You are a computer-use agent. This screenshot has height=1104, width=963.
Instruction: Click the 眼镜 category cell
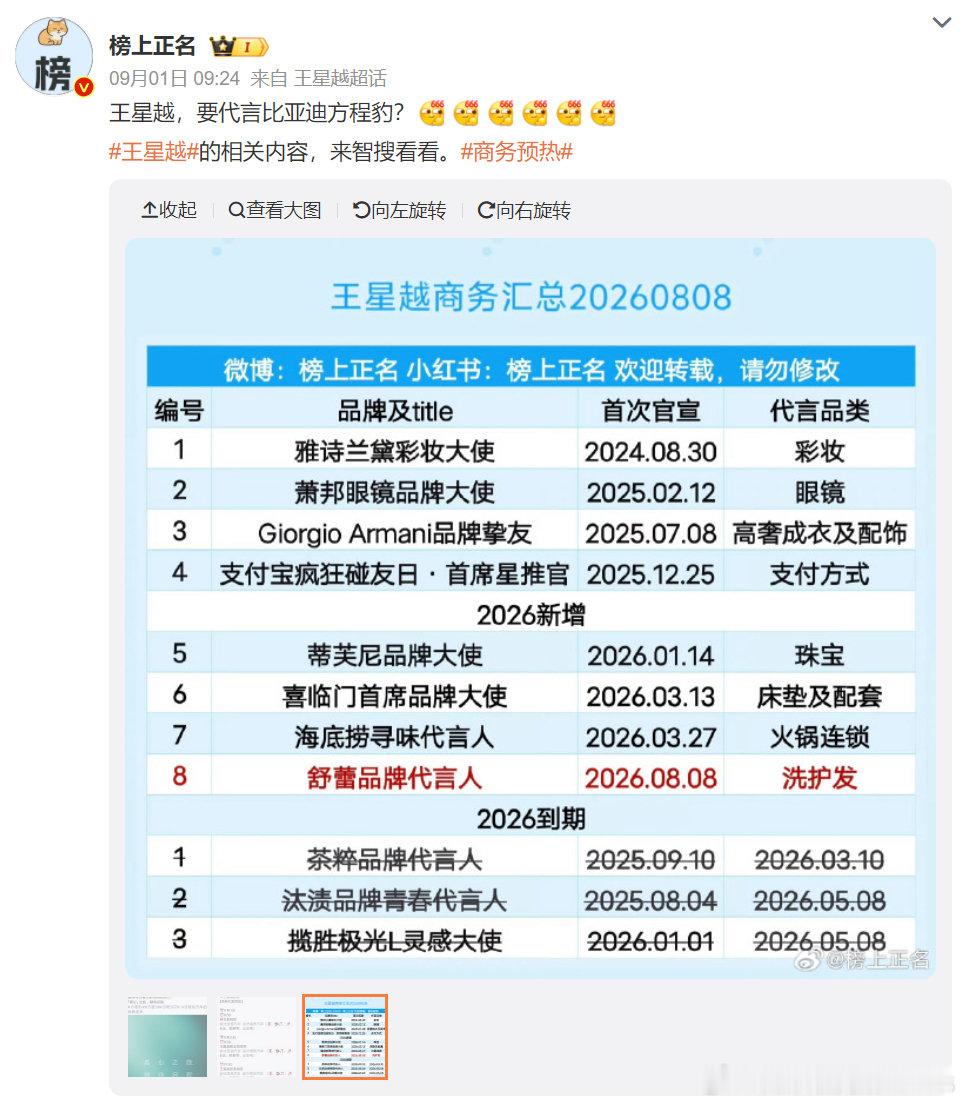[819, 491]
